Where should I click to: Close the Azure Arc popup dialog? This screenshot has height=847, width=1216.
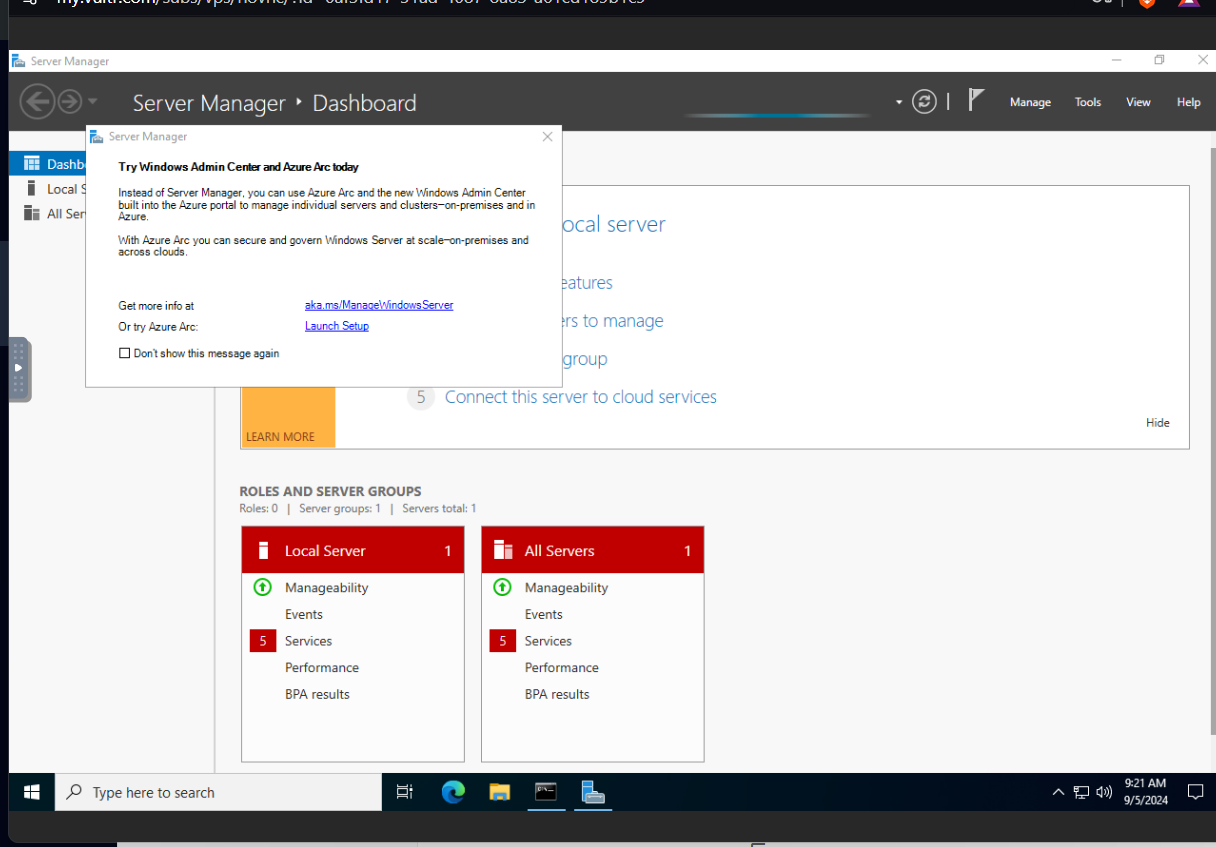tap(547, 137)
